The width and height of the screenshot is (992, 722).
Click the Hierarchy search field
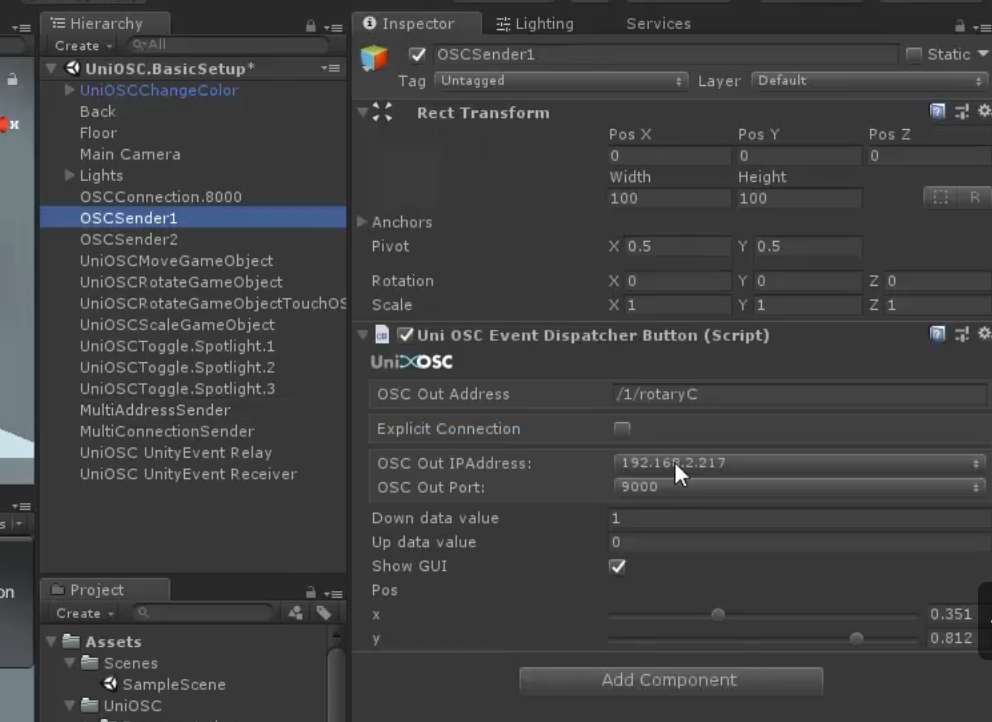(x=229, y=45)
